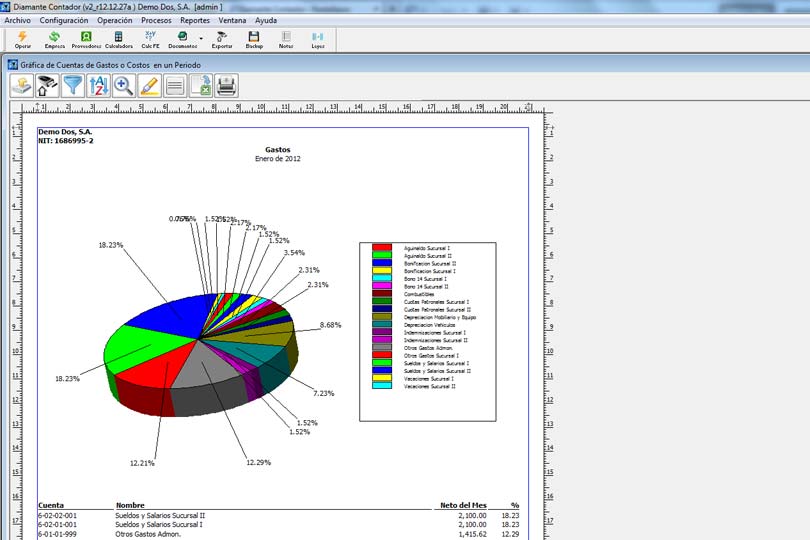Click legend label Combustibles
This screenshot has height=540, width=810.
419,294
